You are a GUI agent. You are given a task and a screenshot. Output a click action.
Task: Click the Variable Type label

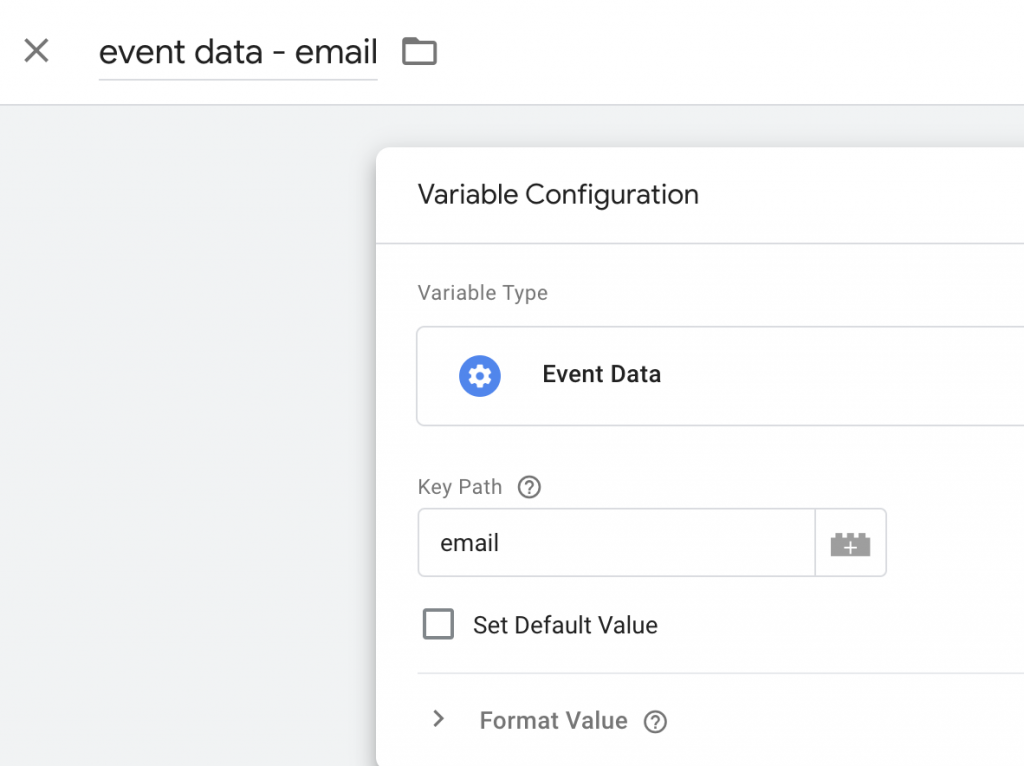[482, 293]
